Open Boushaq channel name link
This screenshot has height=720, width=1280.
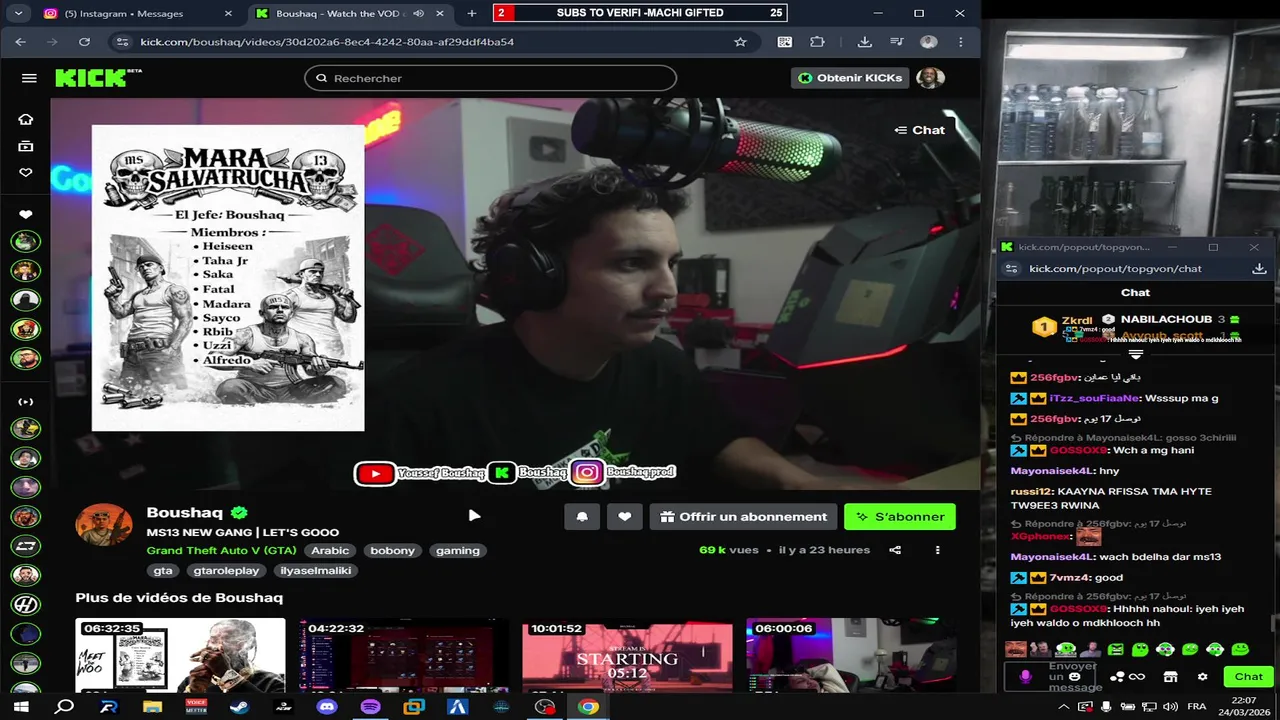point(185,513)
